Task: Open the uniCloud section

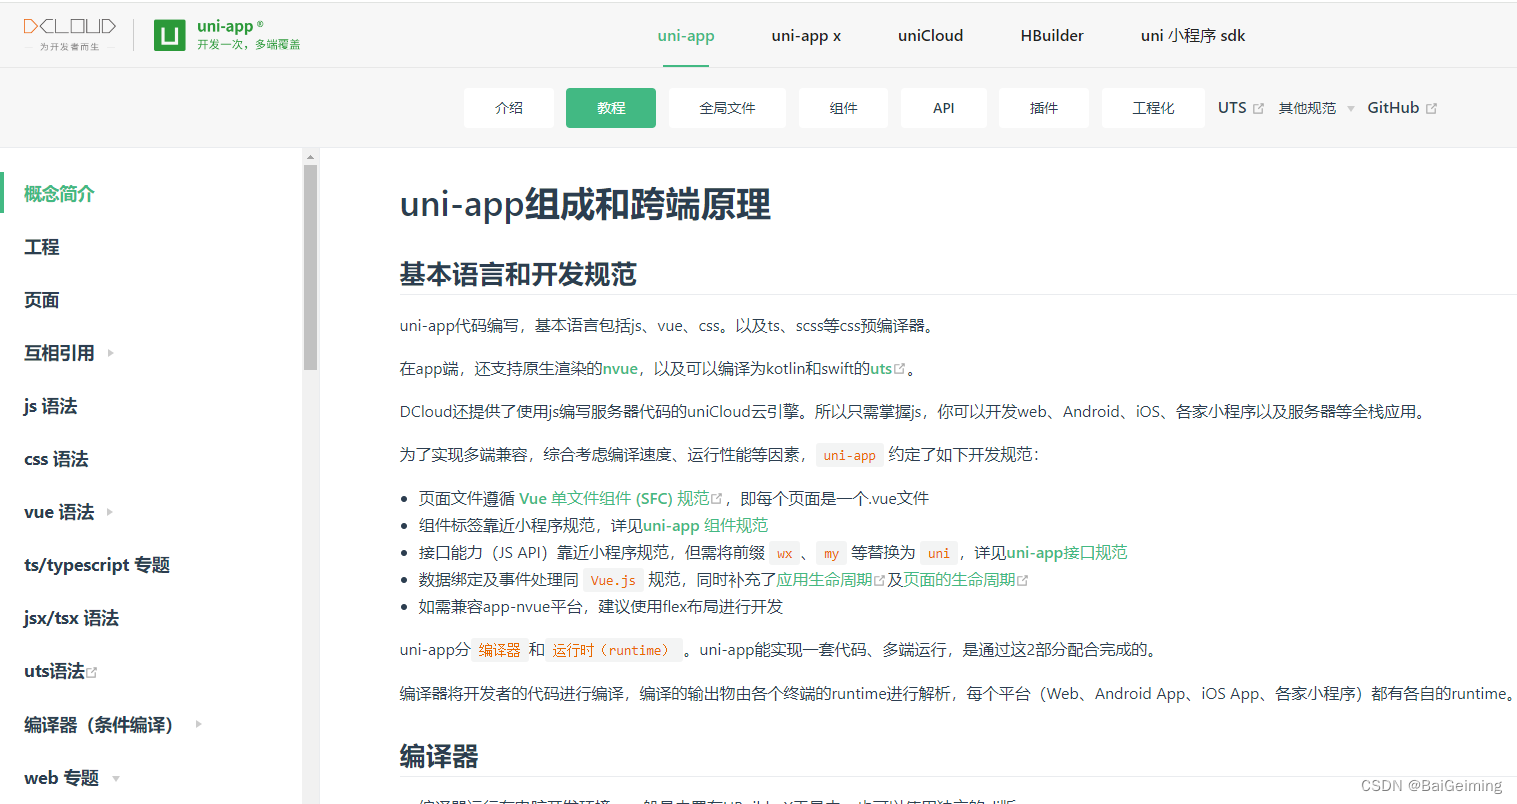Action: click(x=930, y=35)
